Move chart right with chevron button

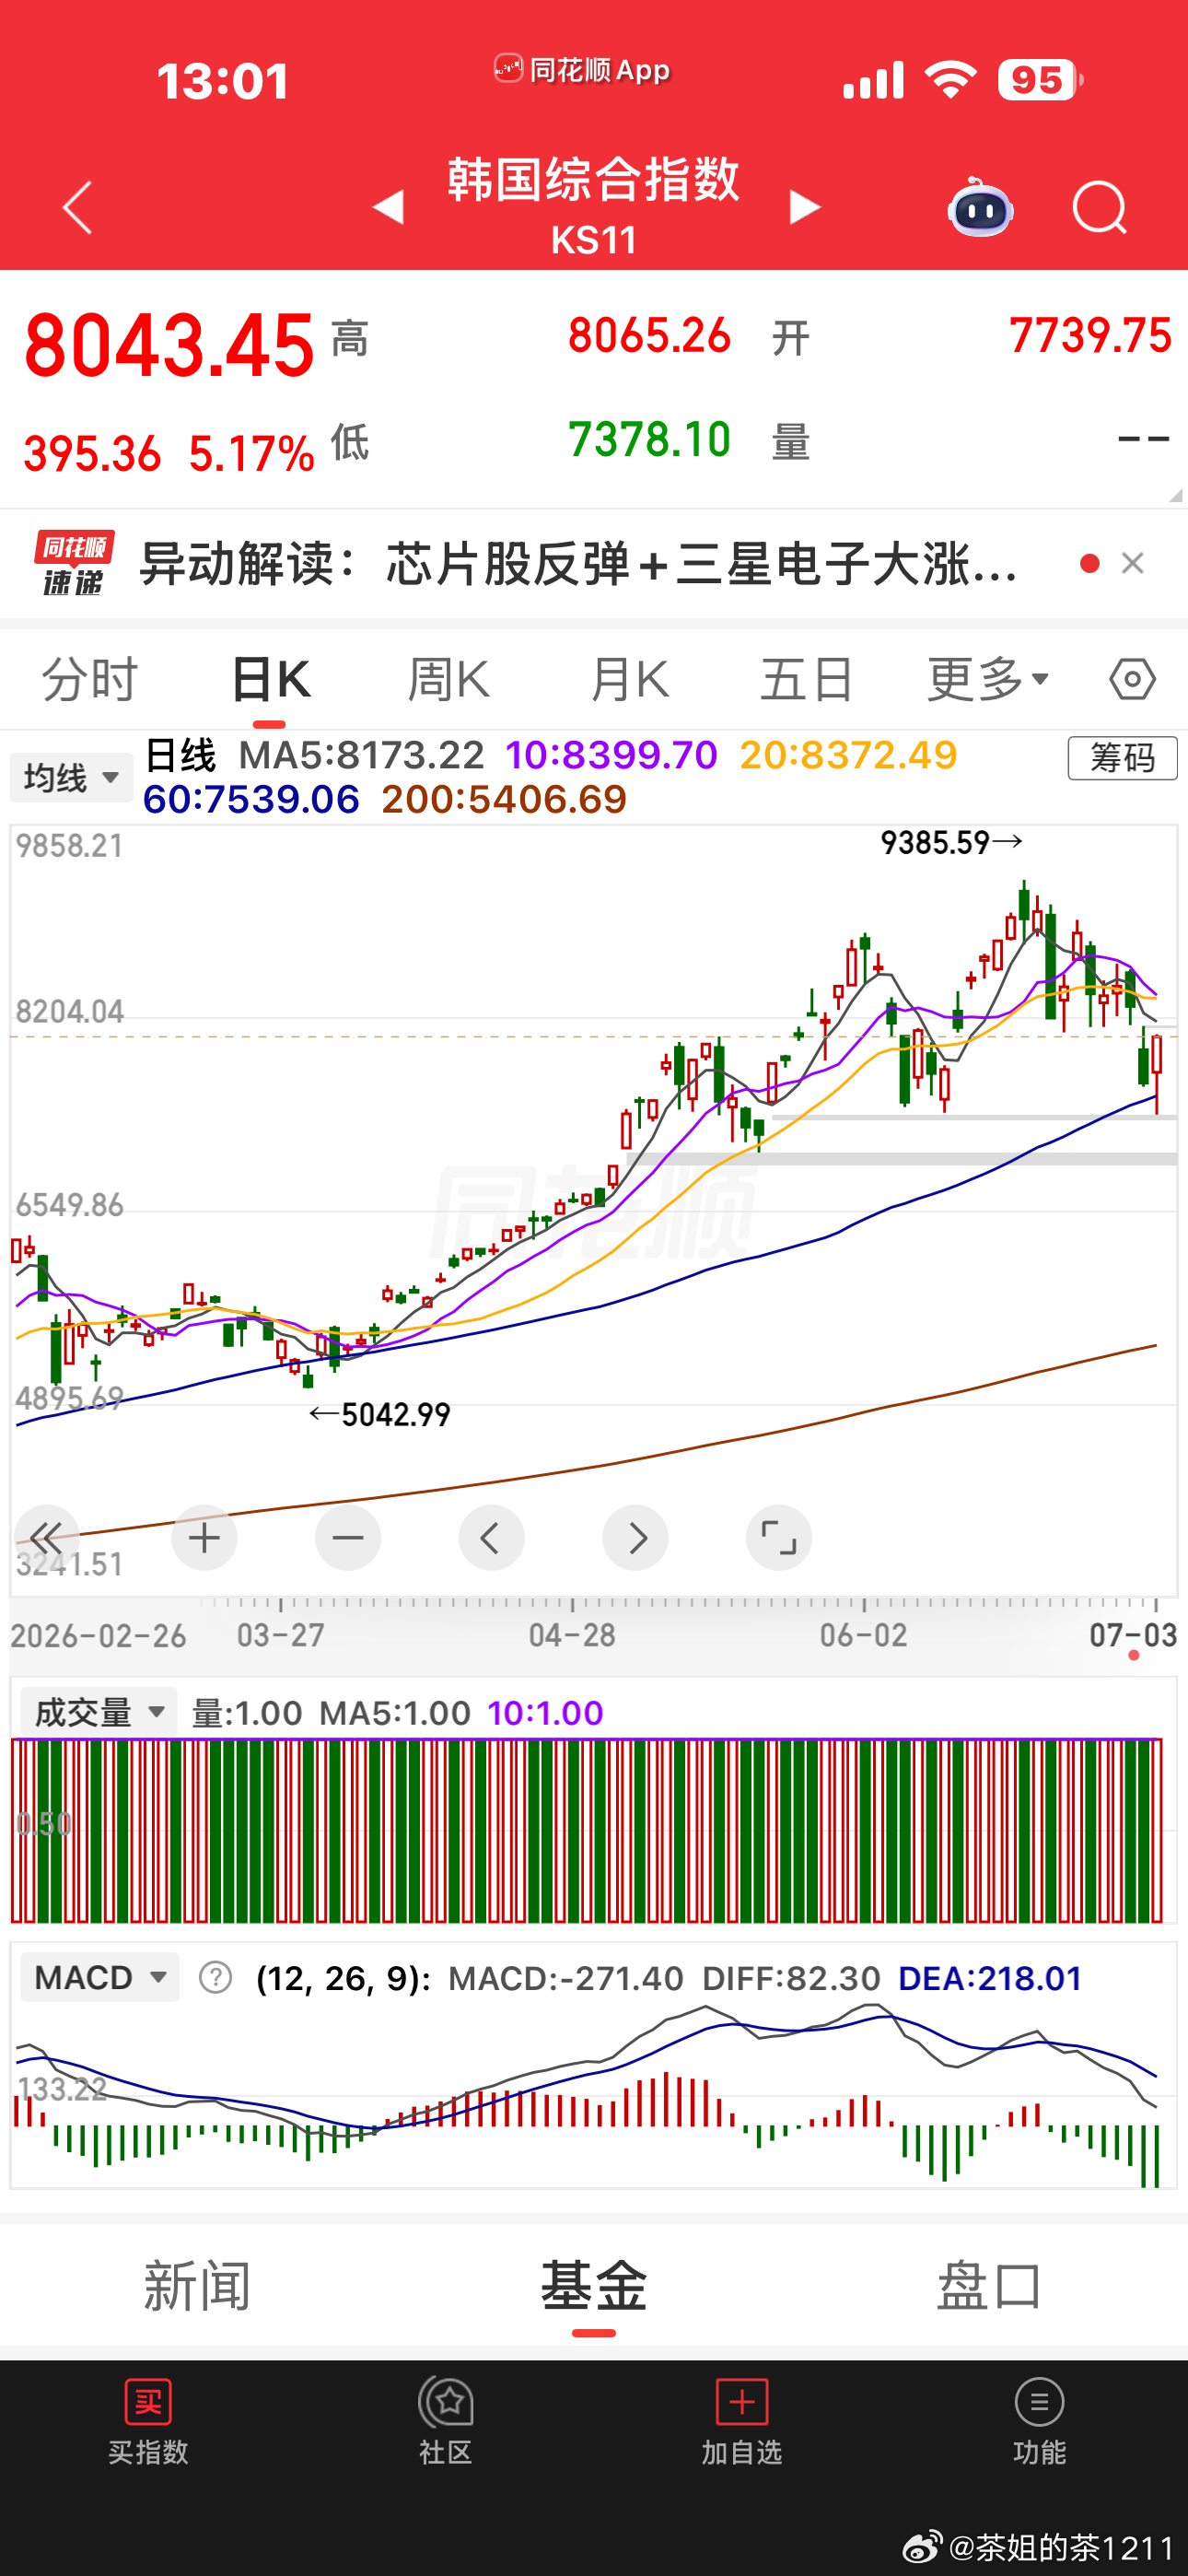pos(635,1537)
